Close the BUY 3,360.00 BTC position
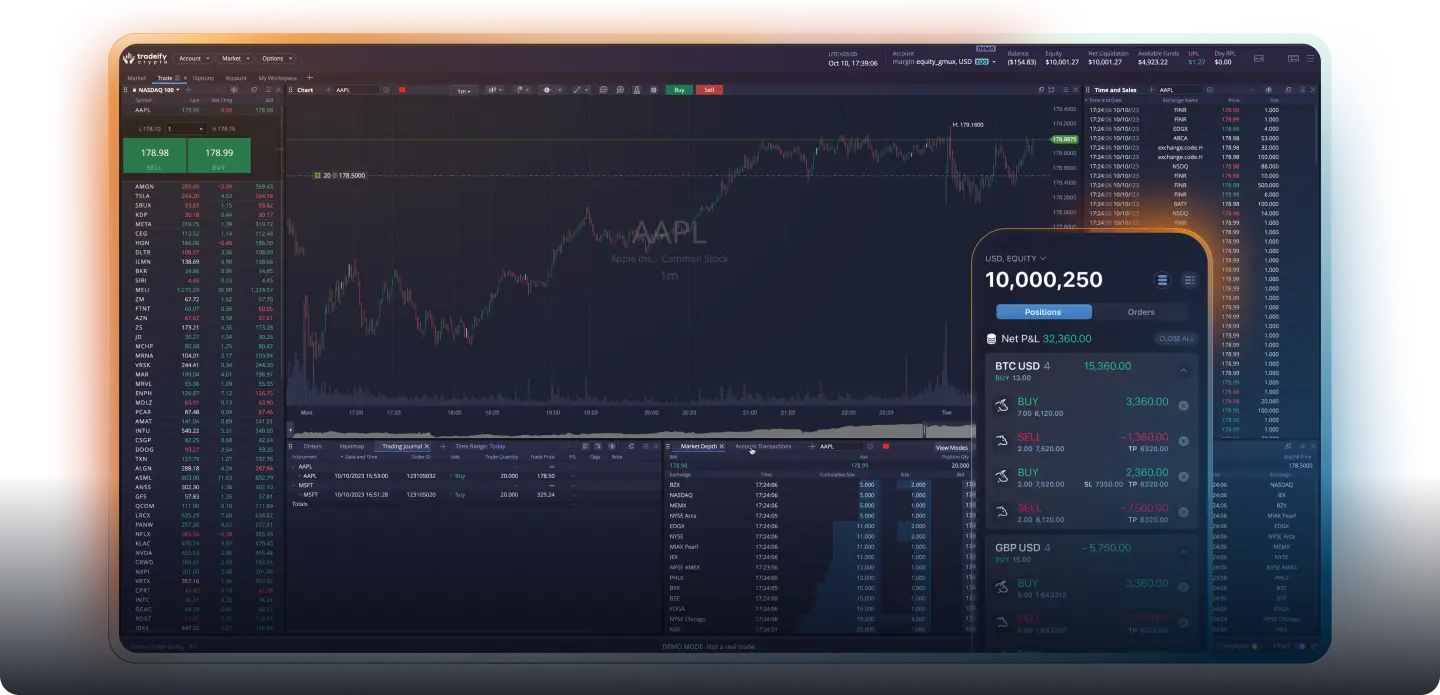Screen dimensions: 1440x695 [1183, 406]
